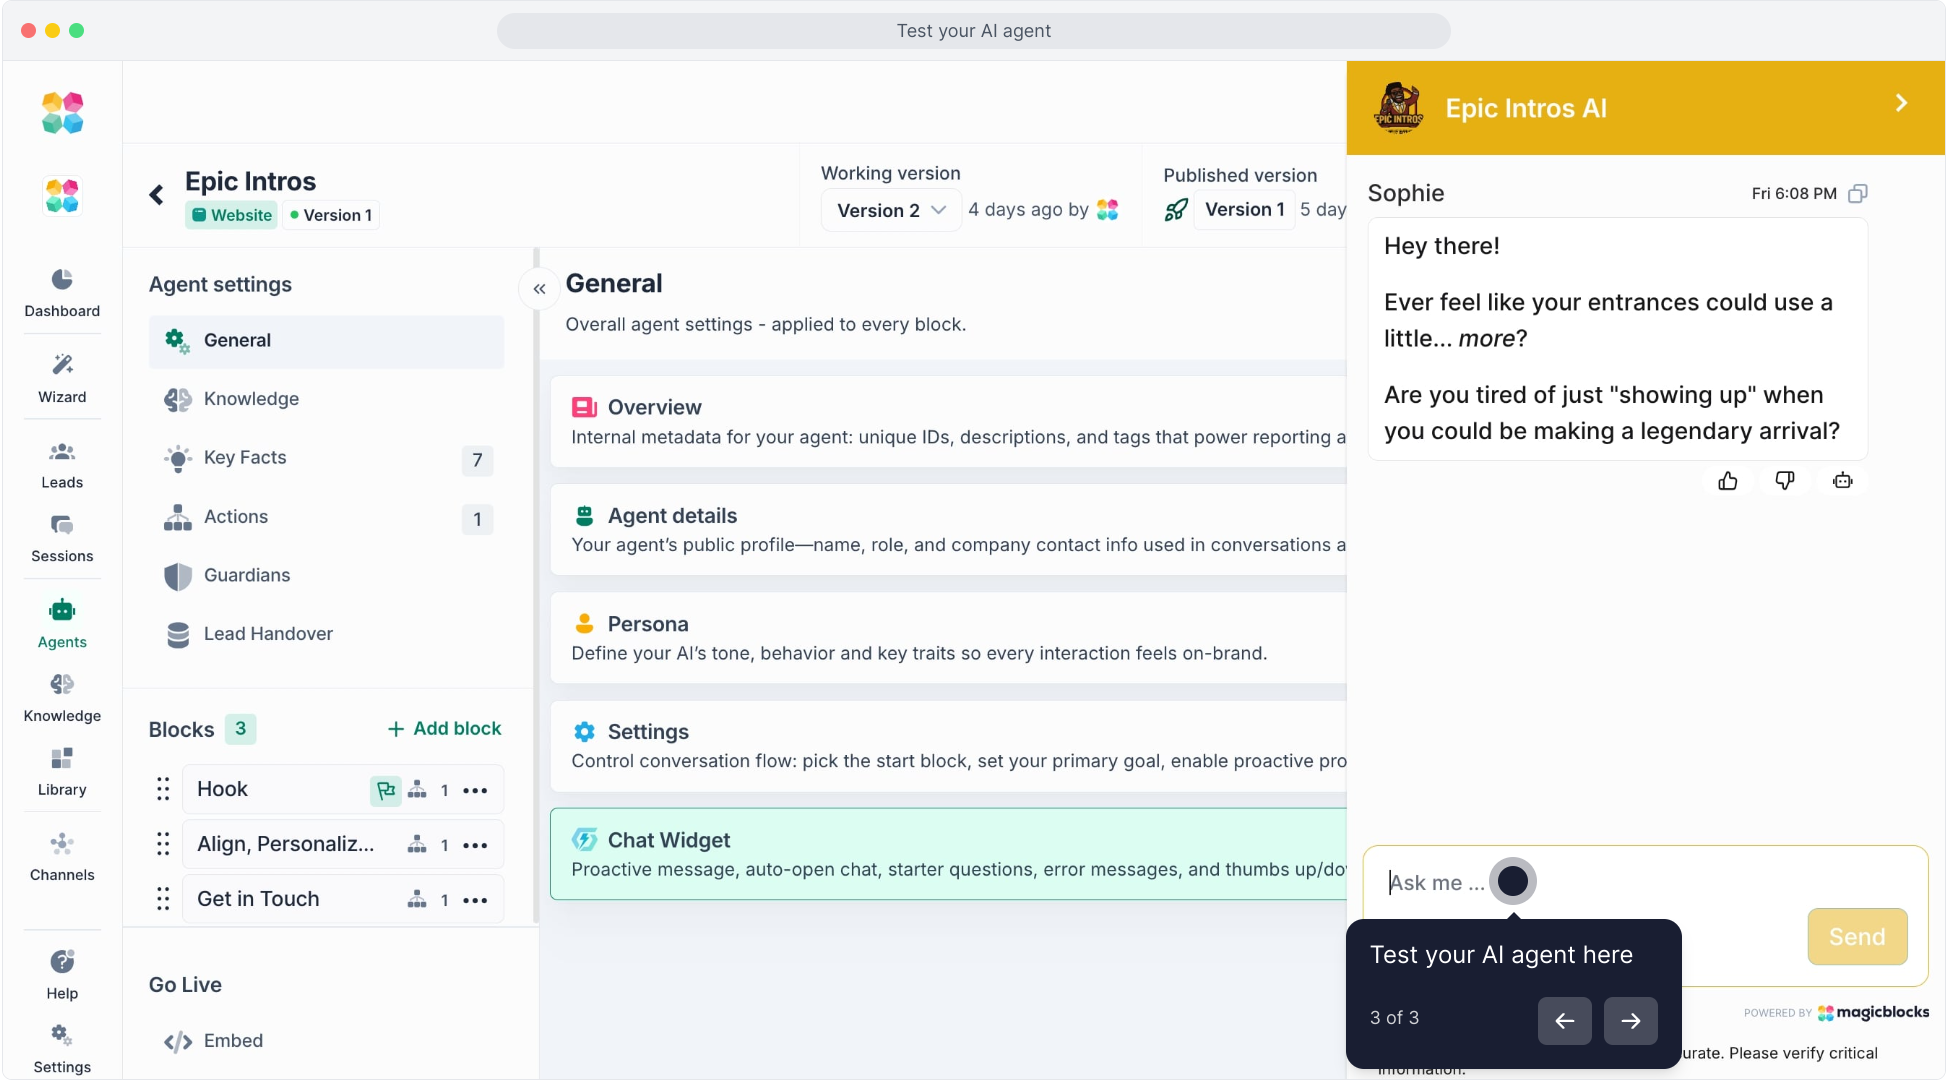This screenshot has height=1080, width=1948.
Task: Select Knowledge in Agent settings
Action: click(251, 399)
